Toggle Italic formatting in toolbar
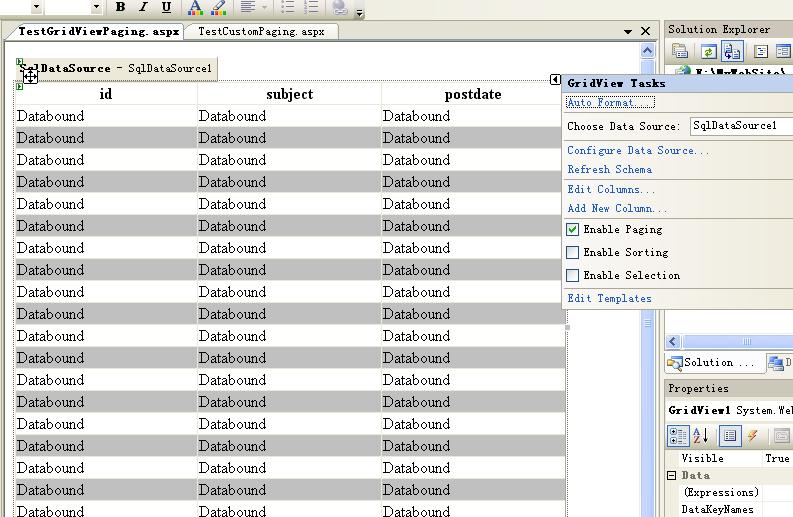793x517 pixels. point(143,7)
